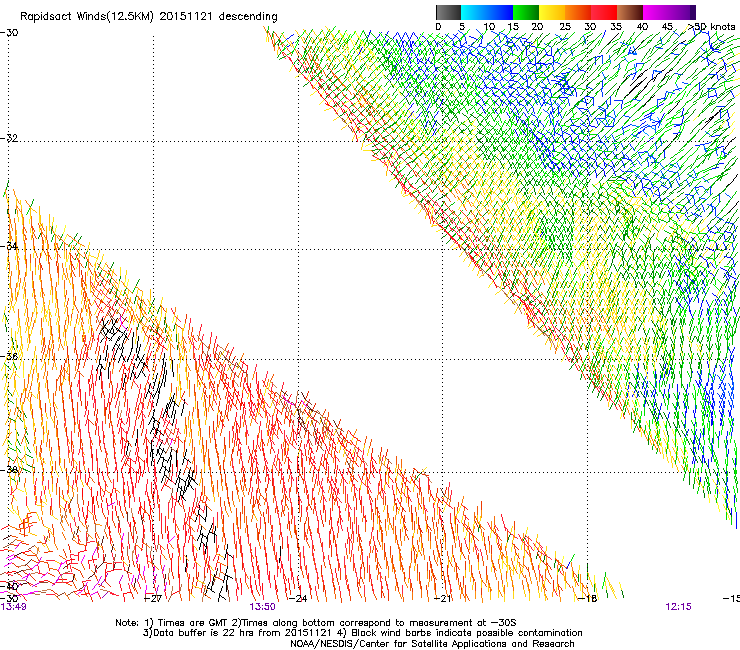Image resolution: width=740 pixels, height=650 pixels.
Task: Click the 10 label on the speed scale
Action: [489, 27]
